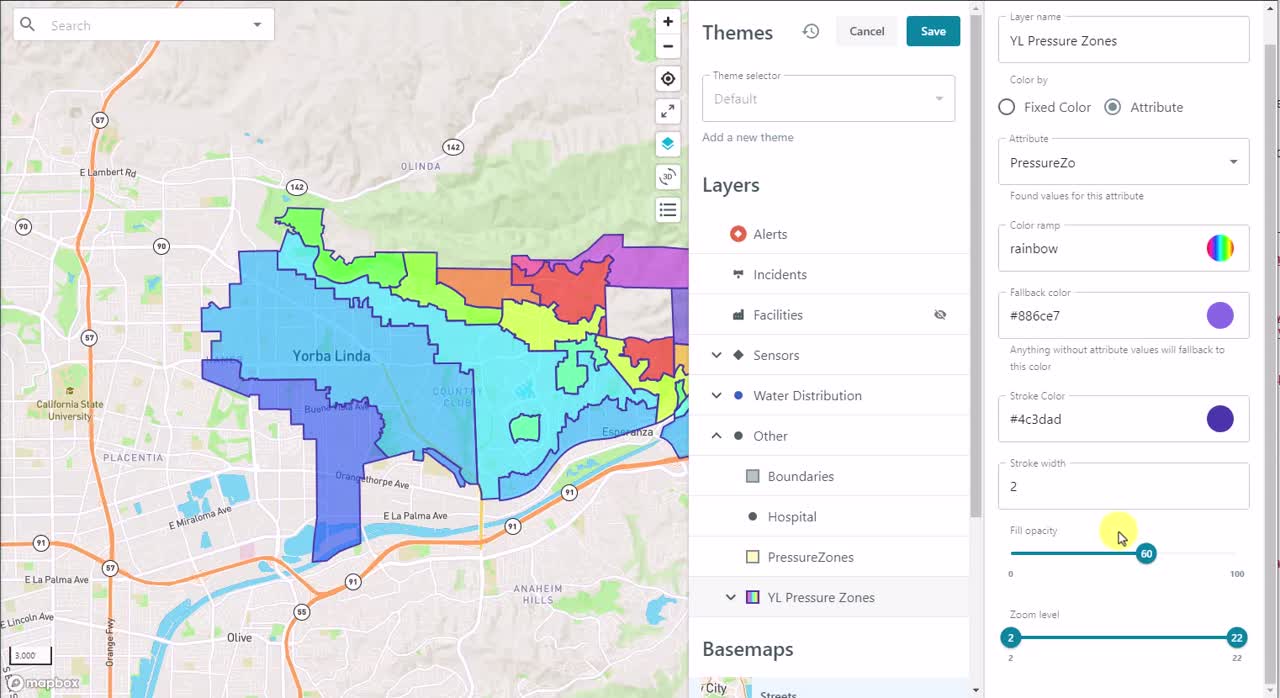Toggle Facilities layer visibility eye icon
The height and width of the screenshot is (698, 1280).
pyautogui.click(x=940, y=315)
